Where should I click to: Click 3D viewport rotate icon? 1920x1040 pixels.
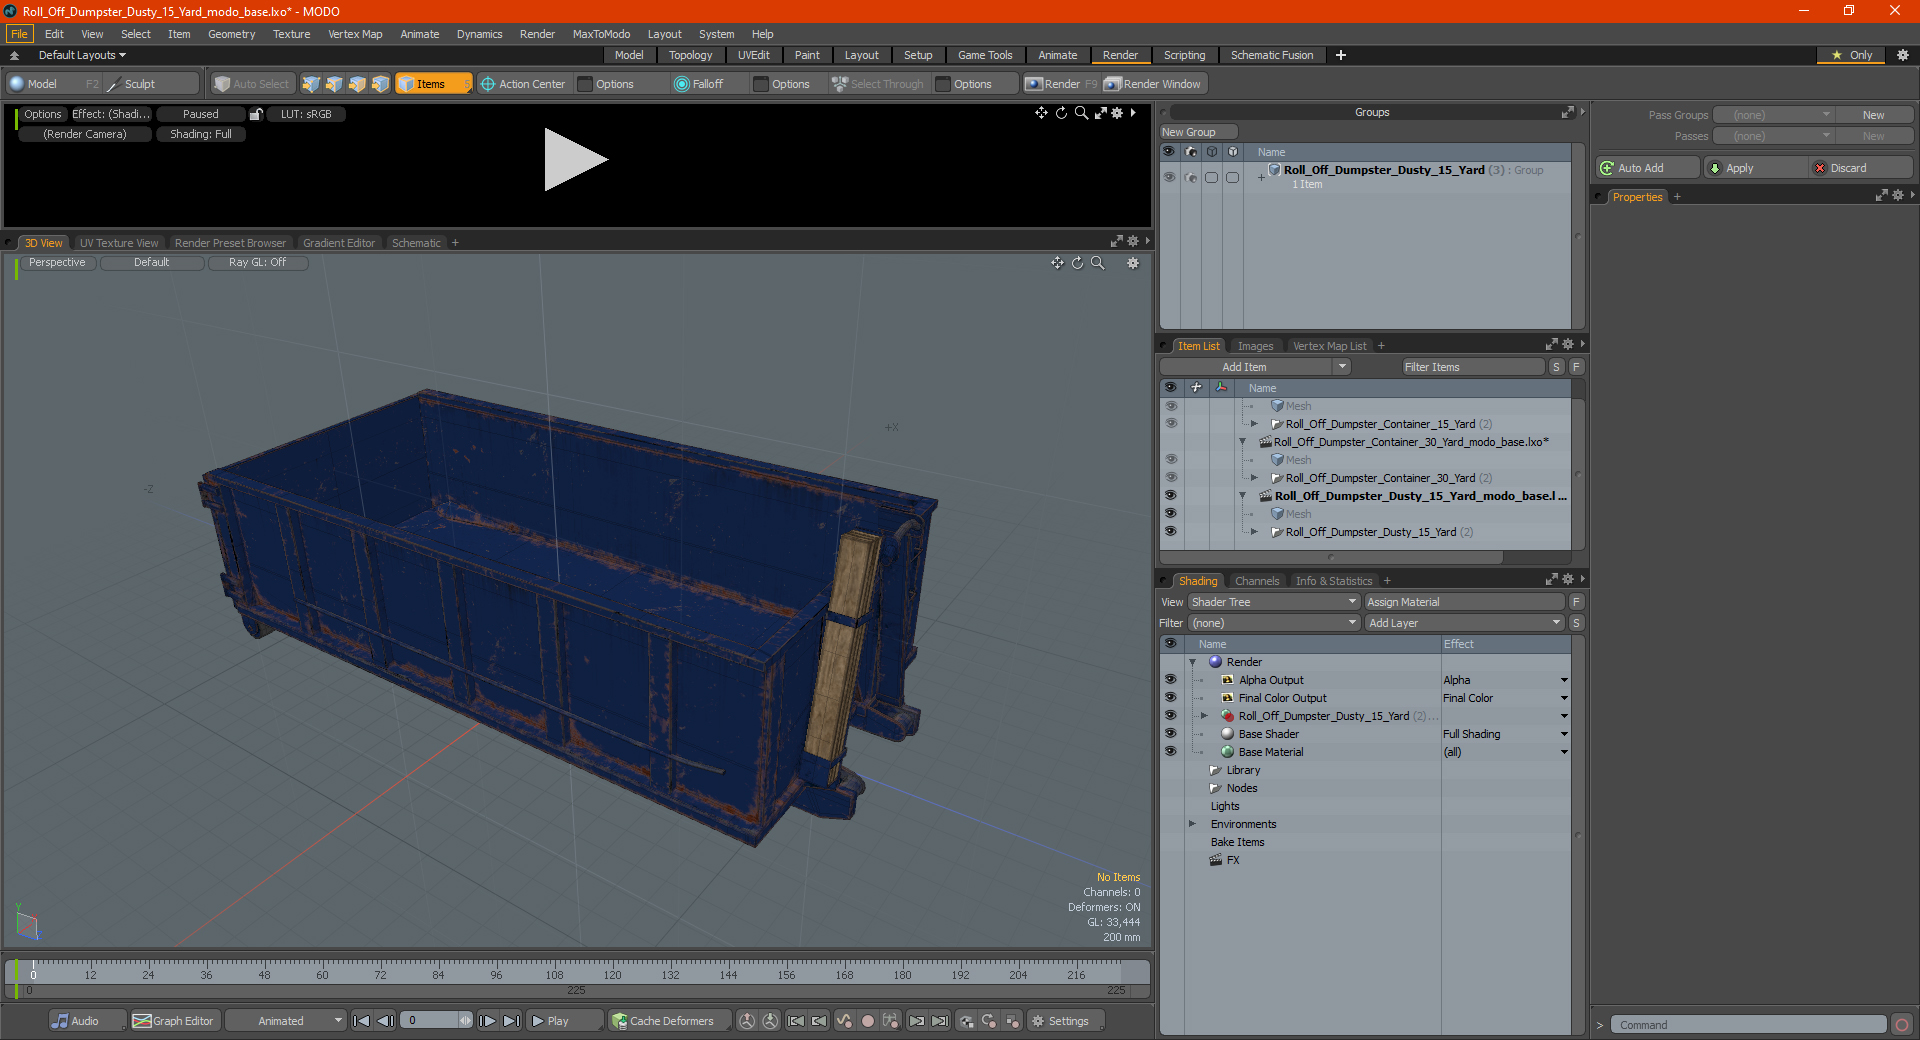[x=1077, y=263]
